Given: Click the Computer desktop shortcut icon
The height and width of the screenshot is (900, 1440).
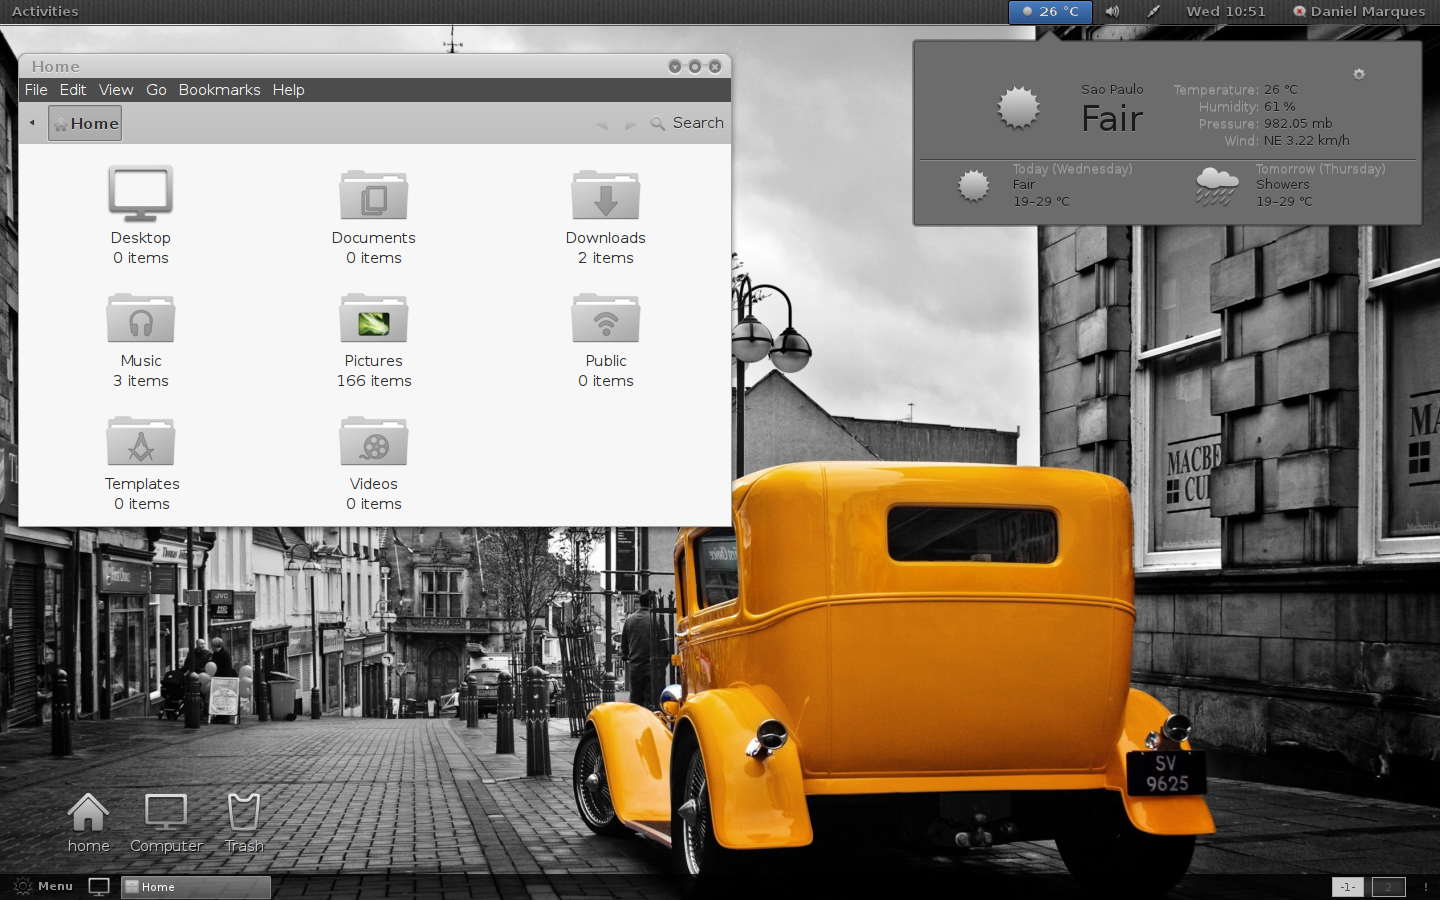Looking at the screenshot, I should tap(166, 812).
